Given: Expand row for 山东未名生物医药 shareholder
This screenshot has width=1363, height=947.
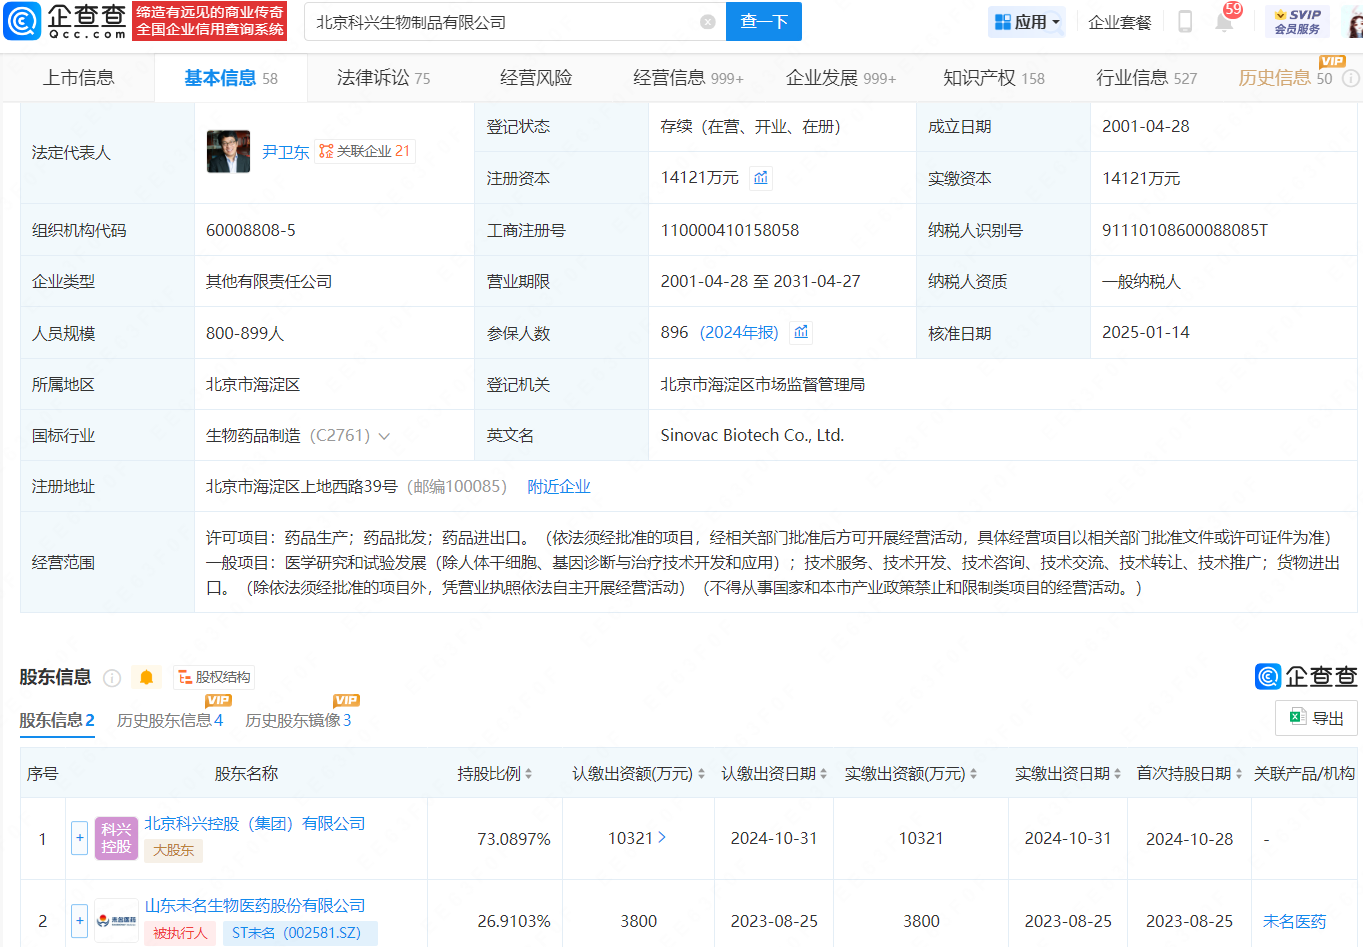Looking at the screenshot, I should [x=79, y=920].
